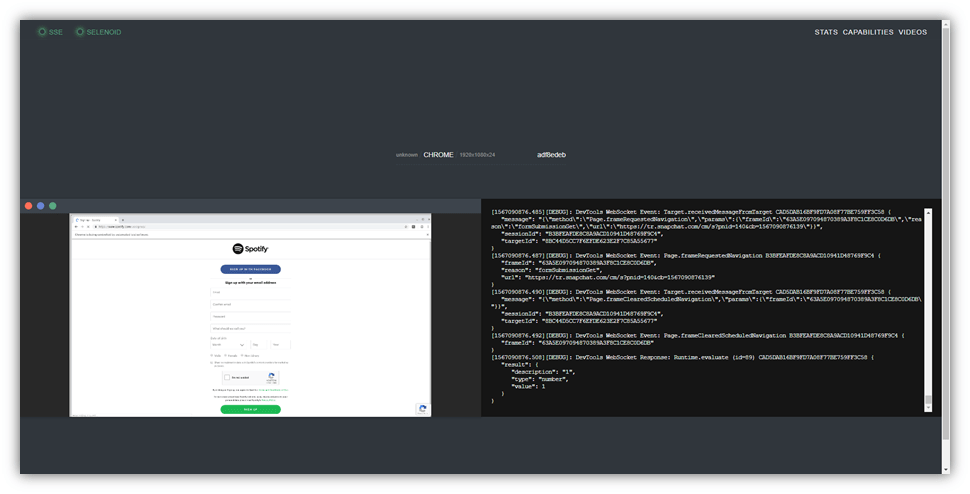Screen dimensions: 970x494
Task: Select the Female radio button
Action: click(226, 355)
